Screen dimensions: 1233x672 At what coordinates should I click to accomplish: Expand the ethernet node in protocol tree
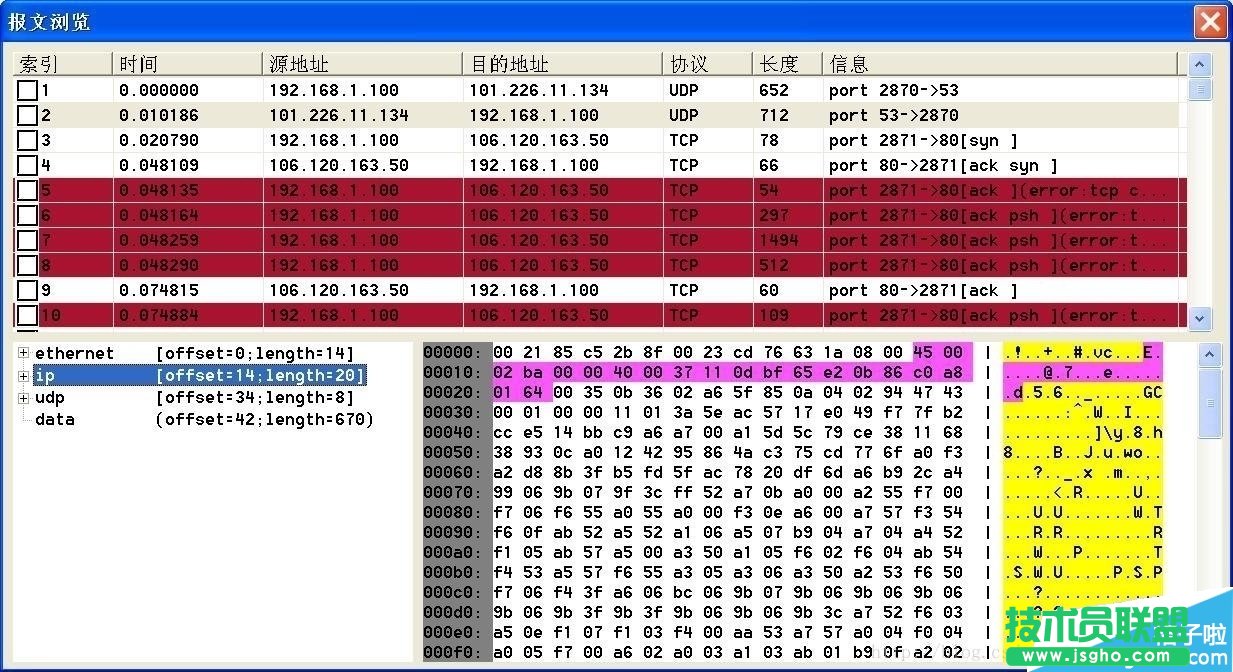click(x=23, y=353)
